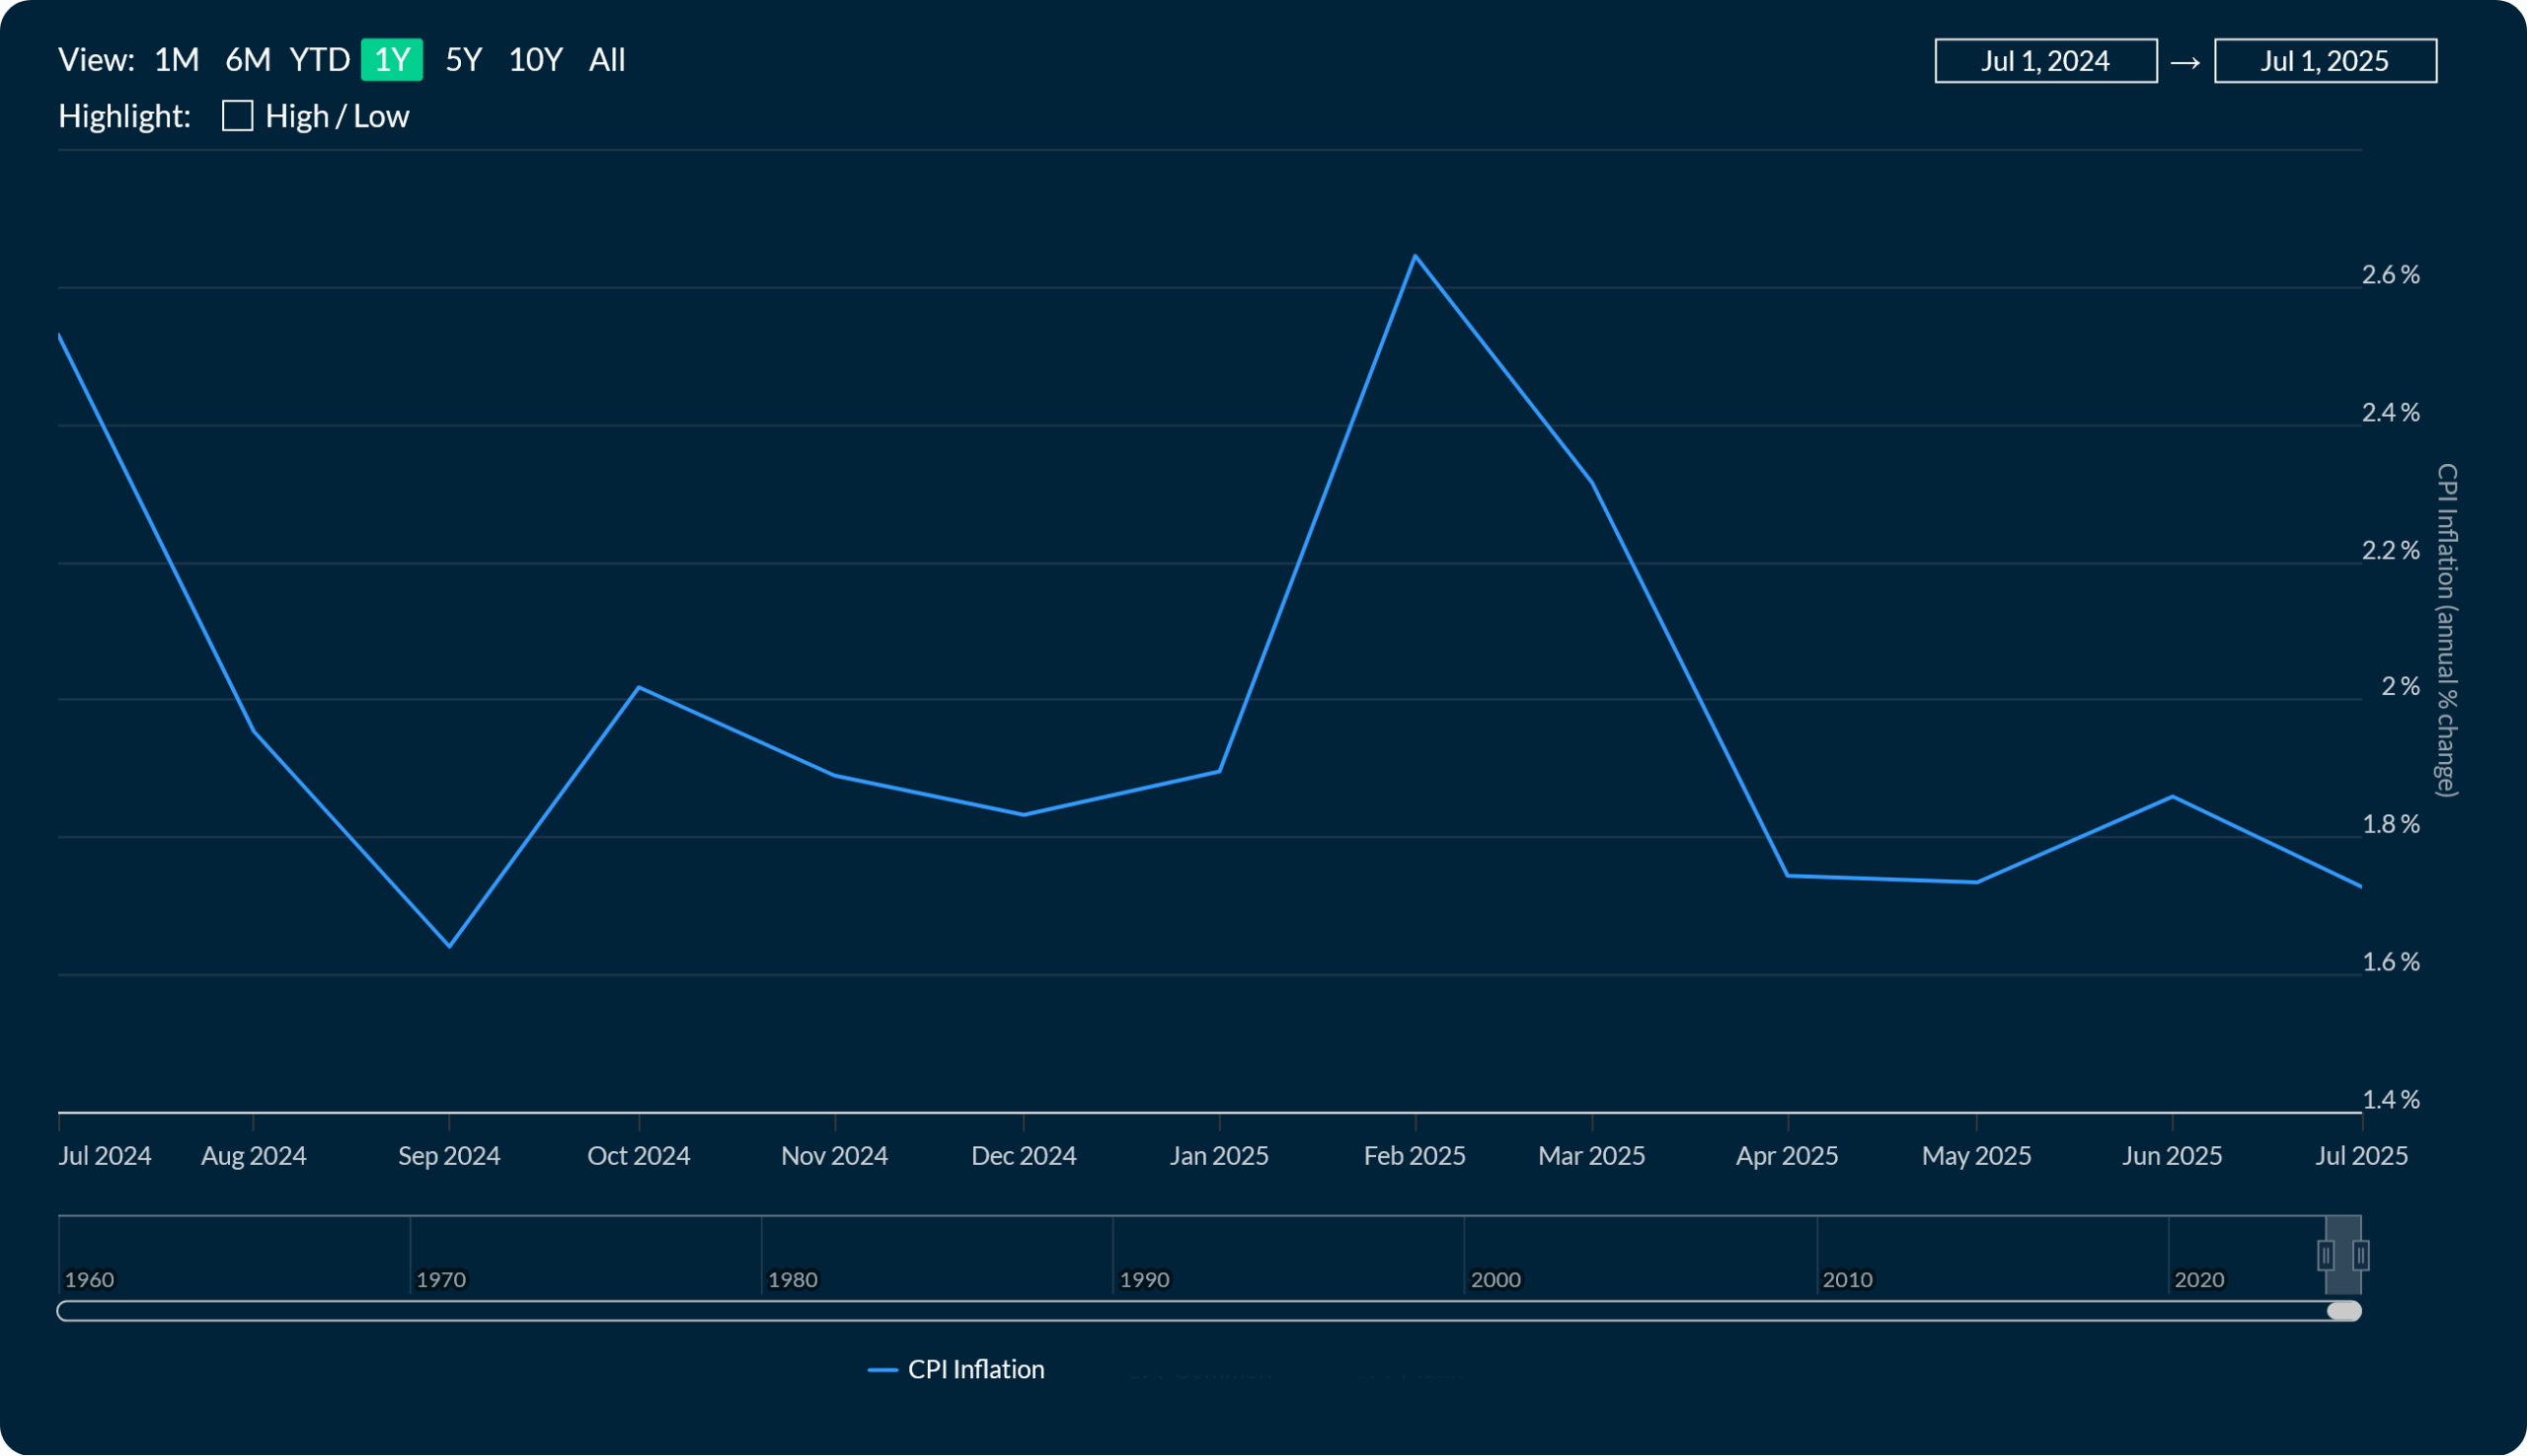Edit the start date Jul 1, 2024
2527x1456 pixels.
[2046, 61]
